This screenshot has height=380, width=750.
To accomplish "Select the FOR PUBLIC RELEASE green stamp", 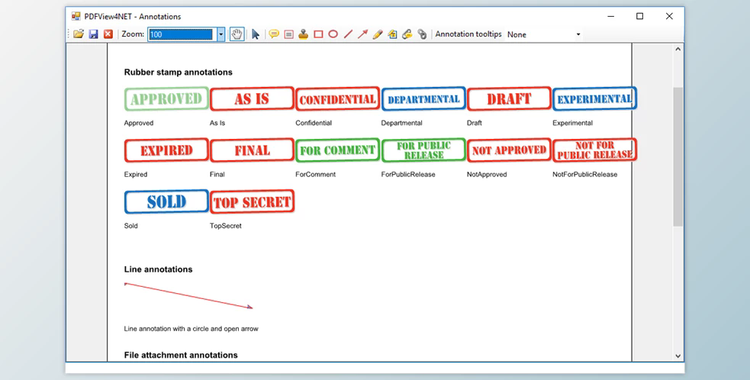I will [x=423, y=150].
